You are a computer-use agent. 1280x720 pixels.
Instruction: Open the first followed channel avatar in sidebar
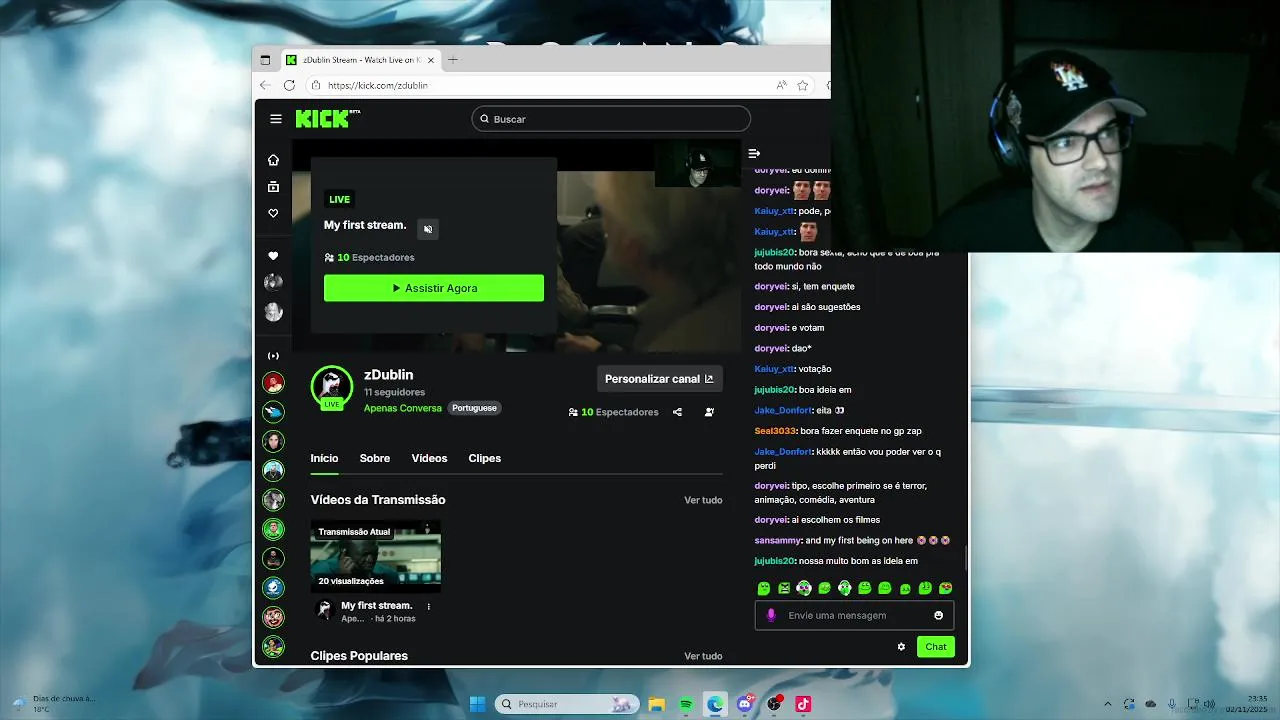coord(273,282)
